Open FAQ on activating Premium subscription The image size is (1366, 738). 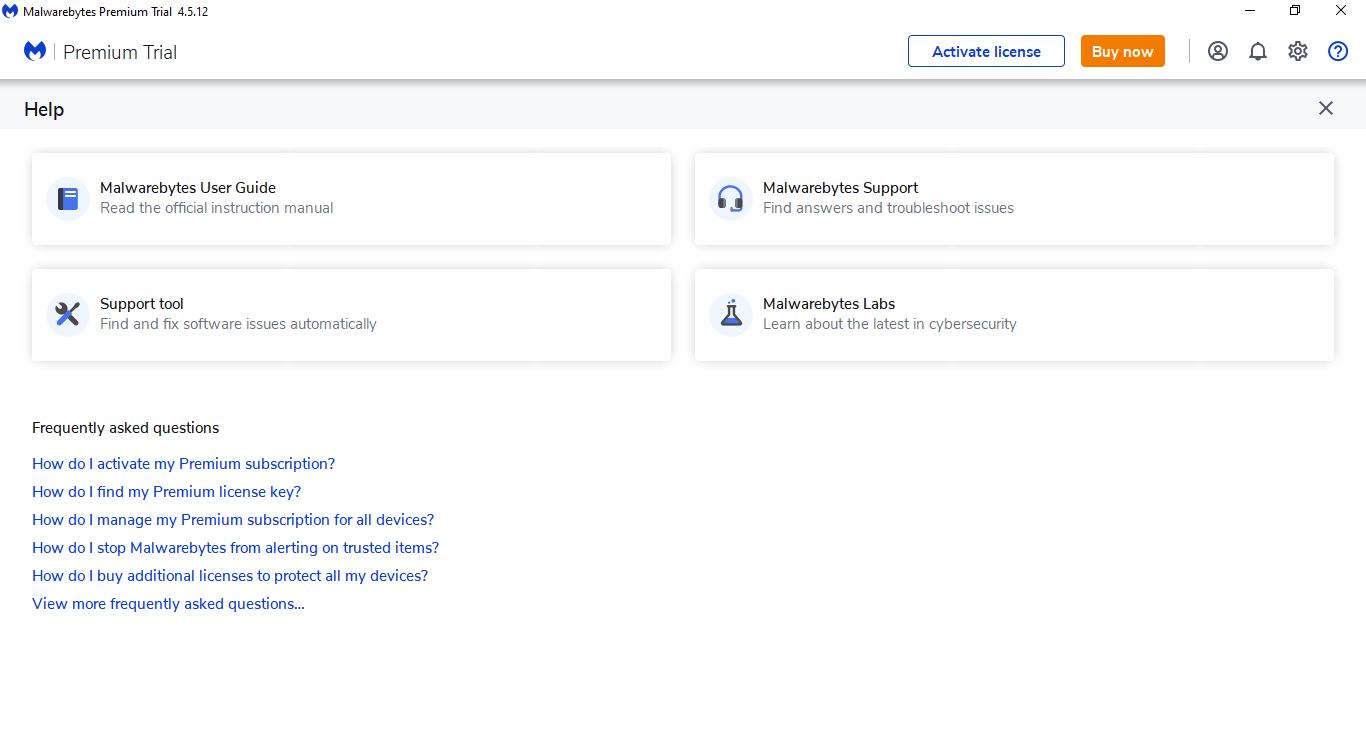click(x=184, y=464)
